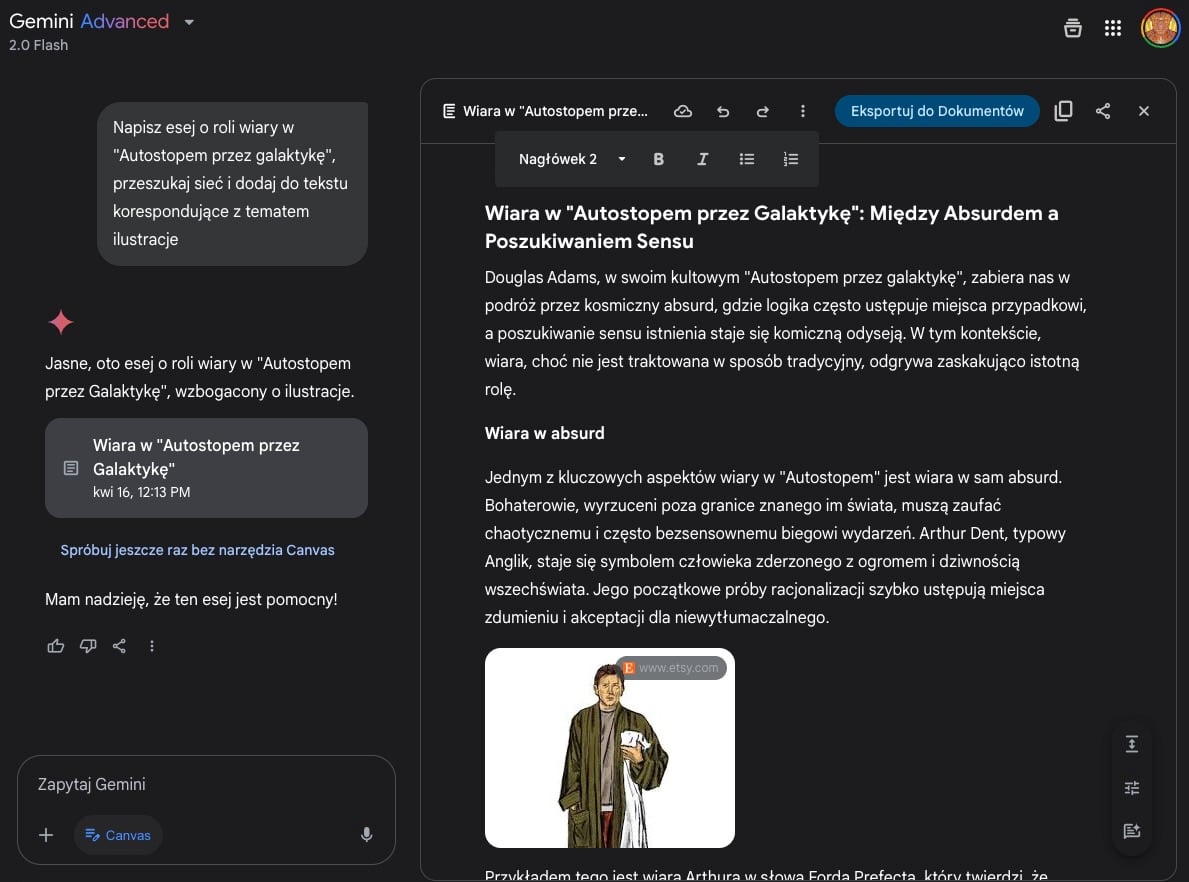This screenshot has height=882, width=1189.
Task: Click the Gemini sparkle response icon
Action: click(61, 322)
